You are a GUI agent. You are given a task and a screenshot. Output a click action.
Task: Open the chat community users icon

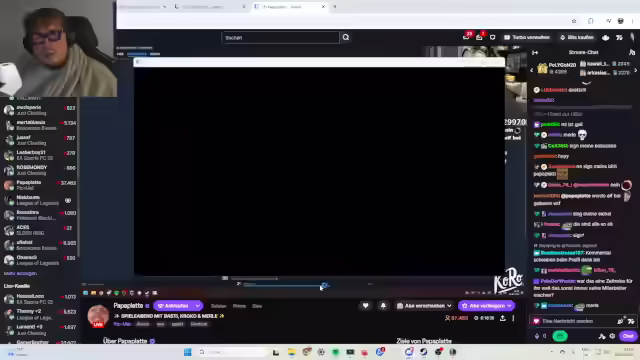[x=632, y=52]
